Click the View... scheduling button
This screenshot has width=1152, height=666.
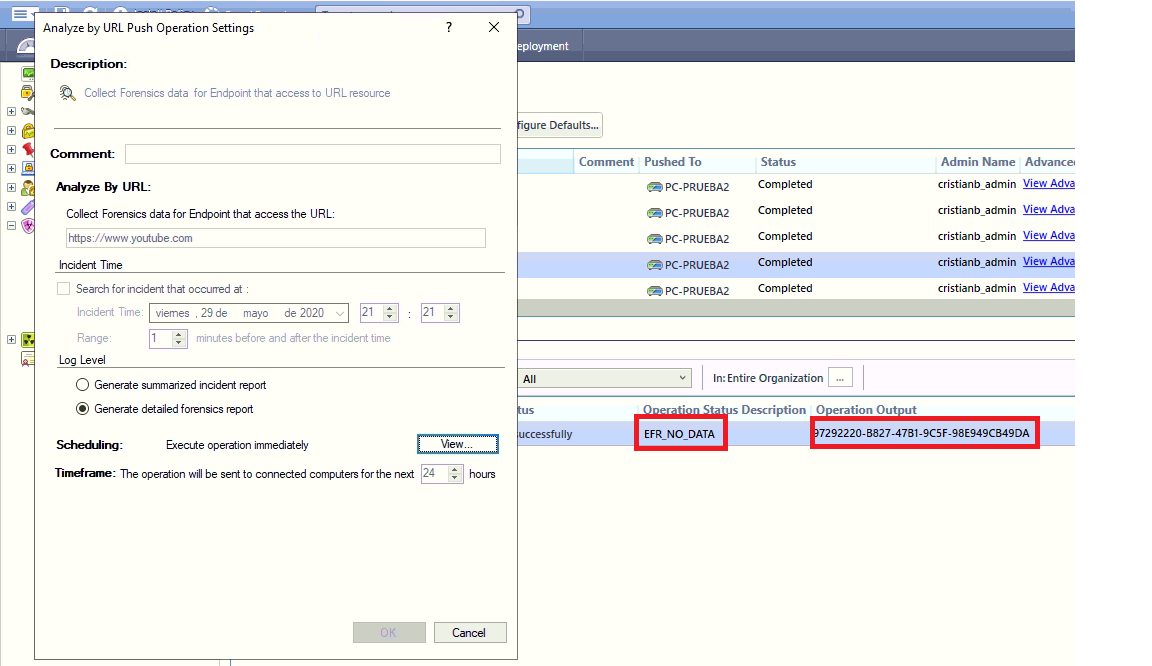point(458,444)
